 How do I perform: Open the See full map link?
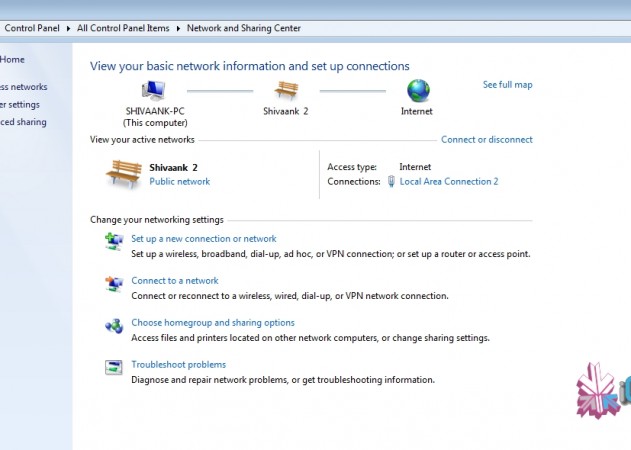coord(507,85)
